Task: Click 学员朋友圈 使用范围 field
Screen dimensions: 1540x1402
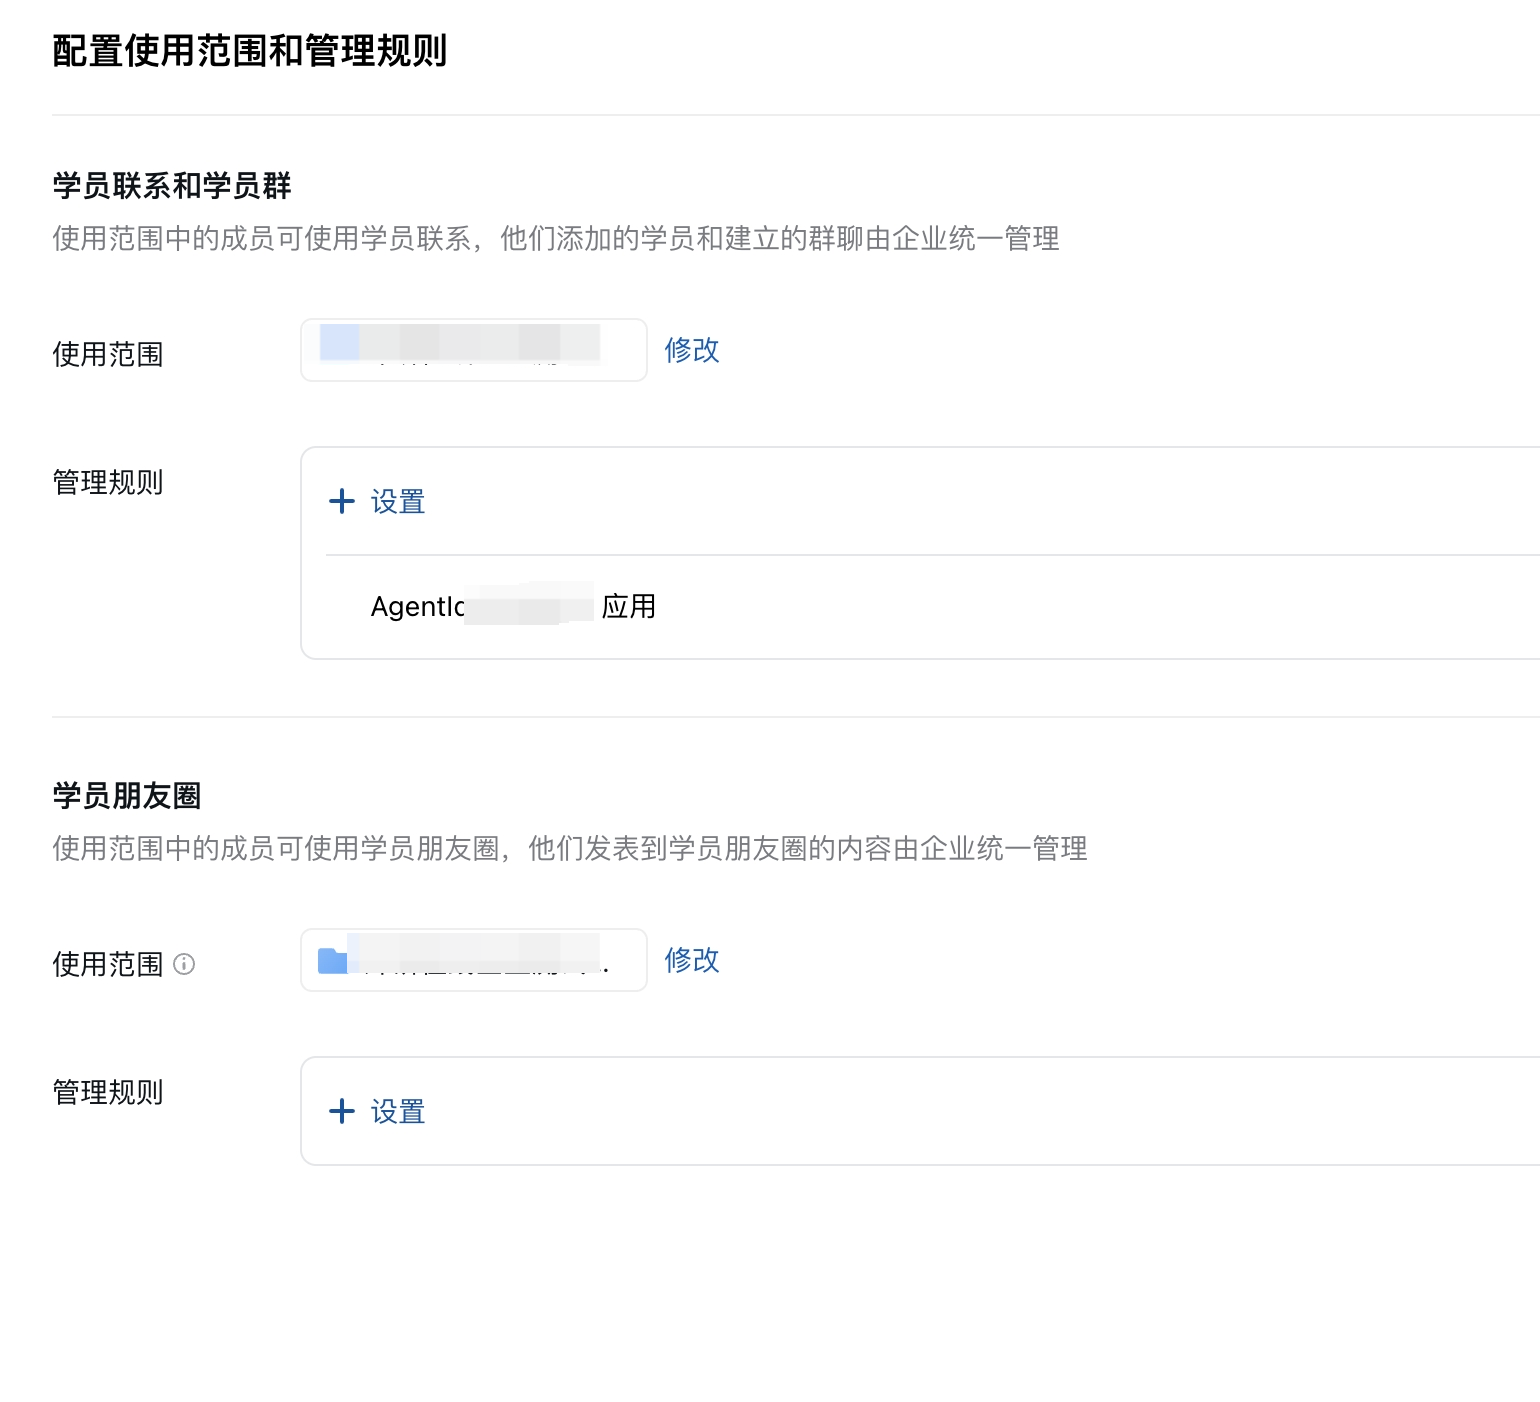Action: 474,960
